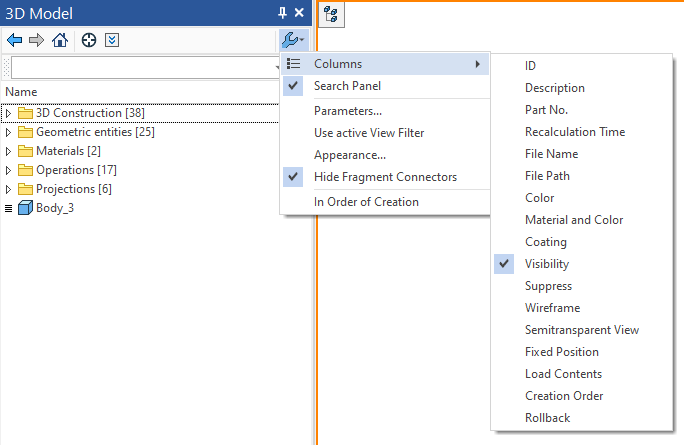Expand the Materials [2] folder

(x=8, y=151)
